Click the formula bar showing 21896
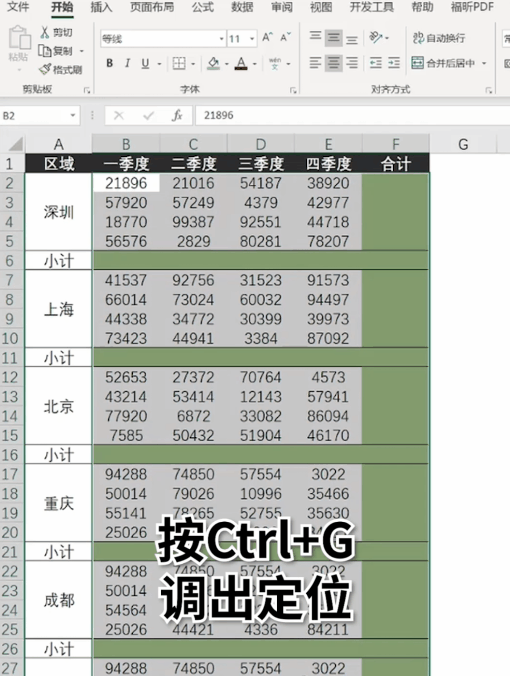 353,116
